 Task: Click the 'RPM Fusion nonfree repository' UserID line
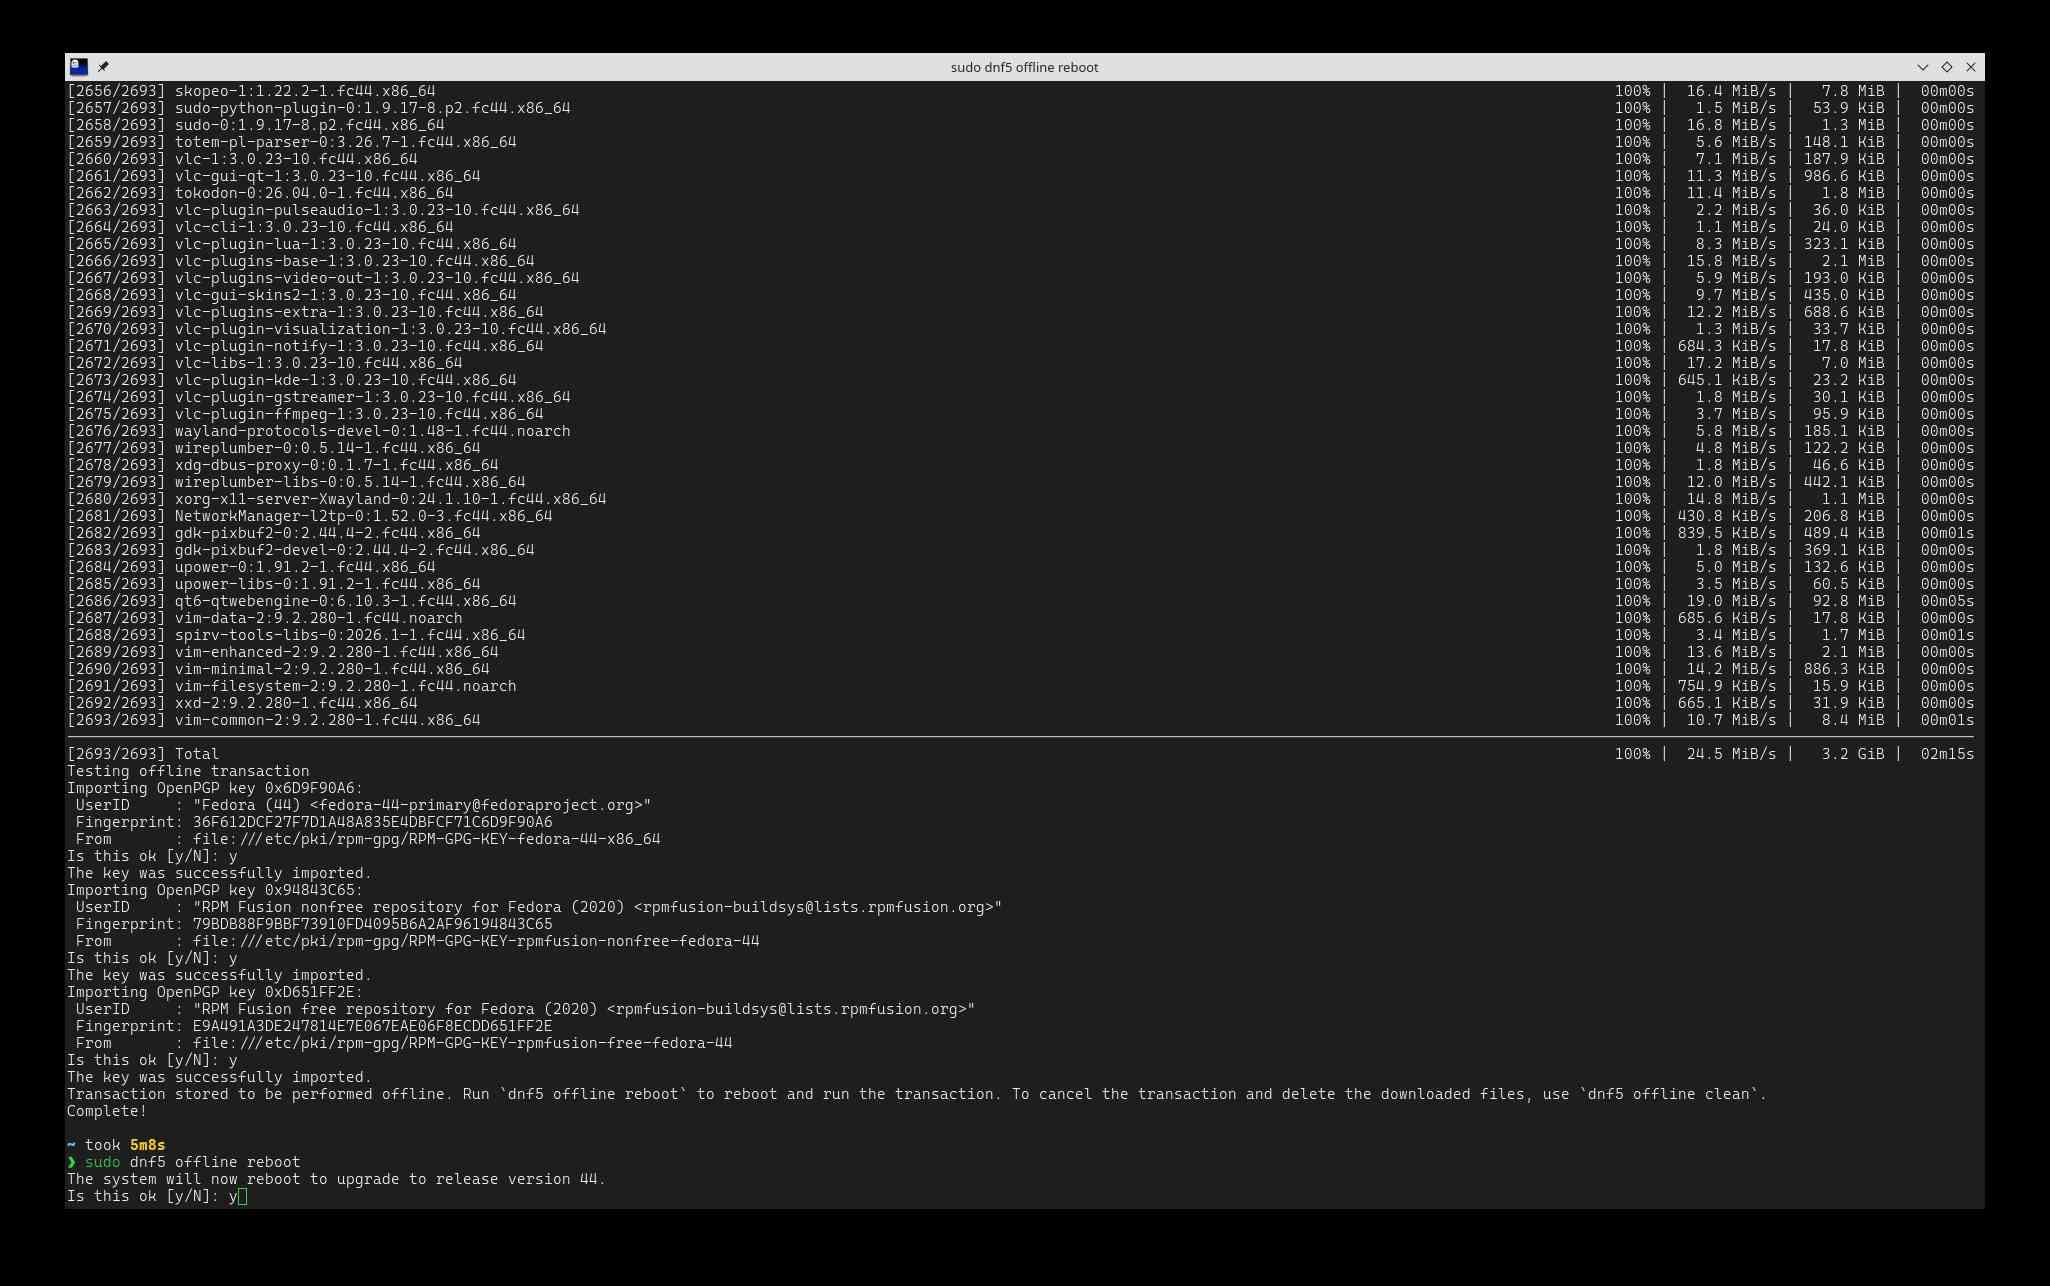point(539,907)
